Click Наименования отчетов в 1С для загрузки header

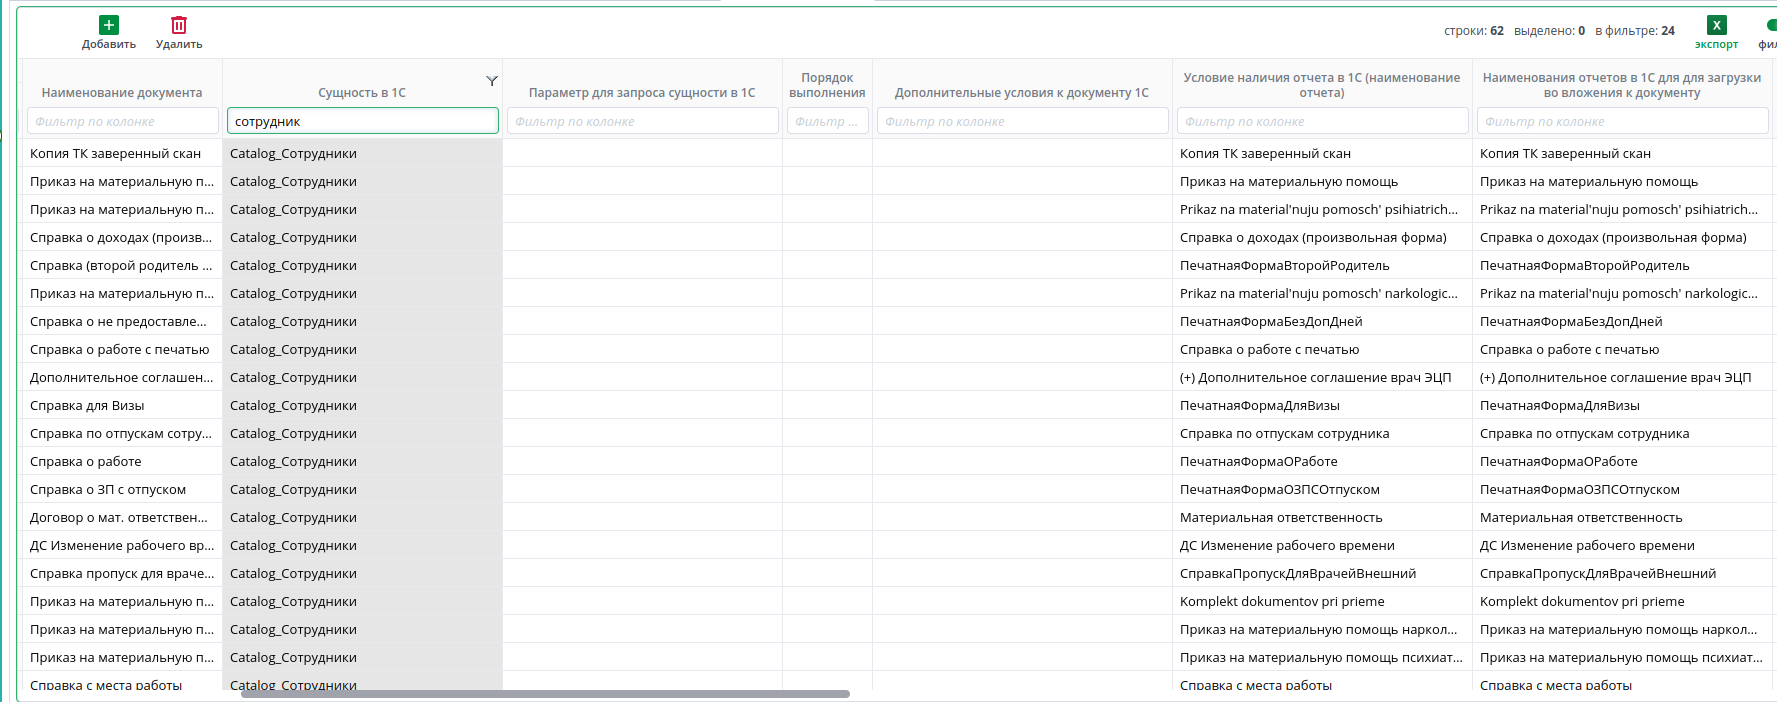point(1622,85)
